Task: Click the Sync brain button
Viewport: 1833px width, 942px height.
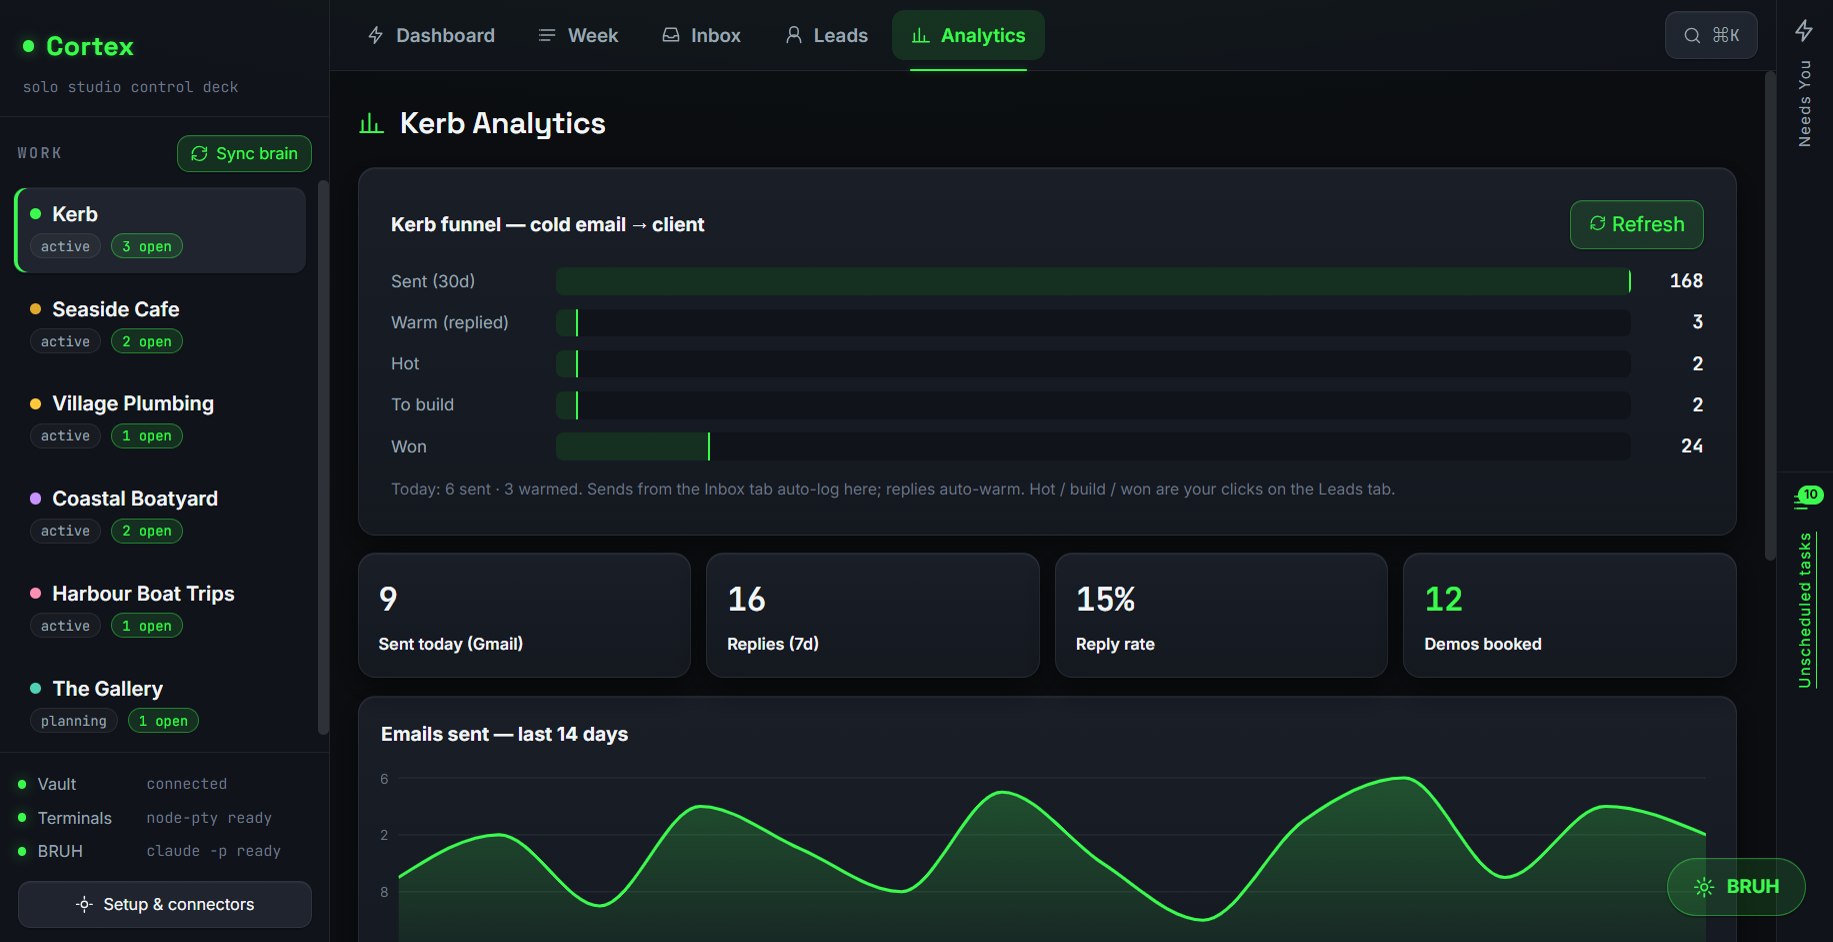Action: (x=244, y=153)
